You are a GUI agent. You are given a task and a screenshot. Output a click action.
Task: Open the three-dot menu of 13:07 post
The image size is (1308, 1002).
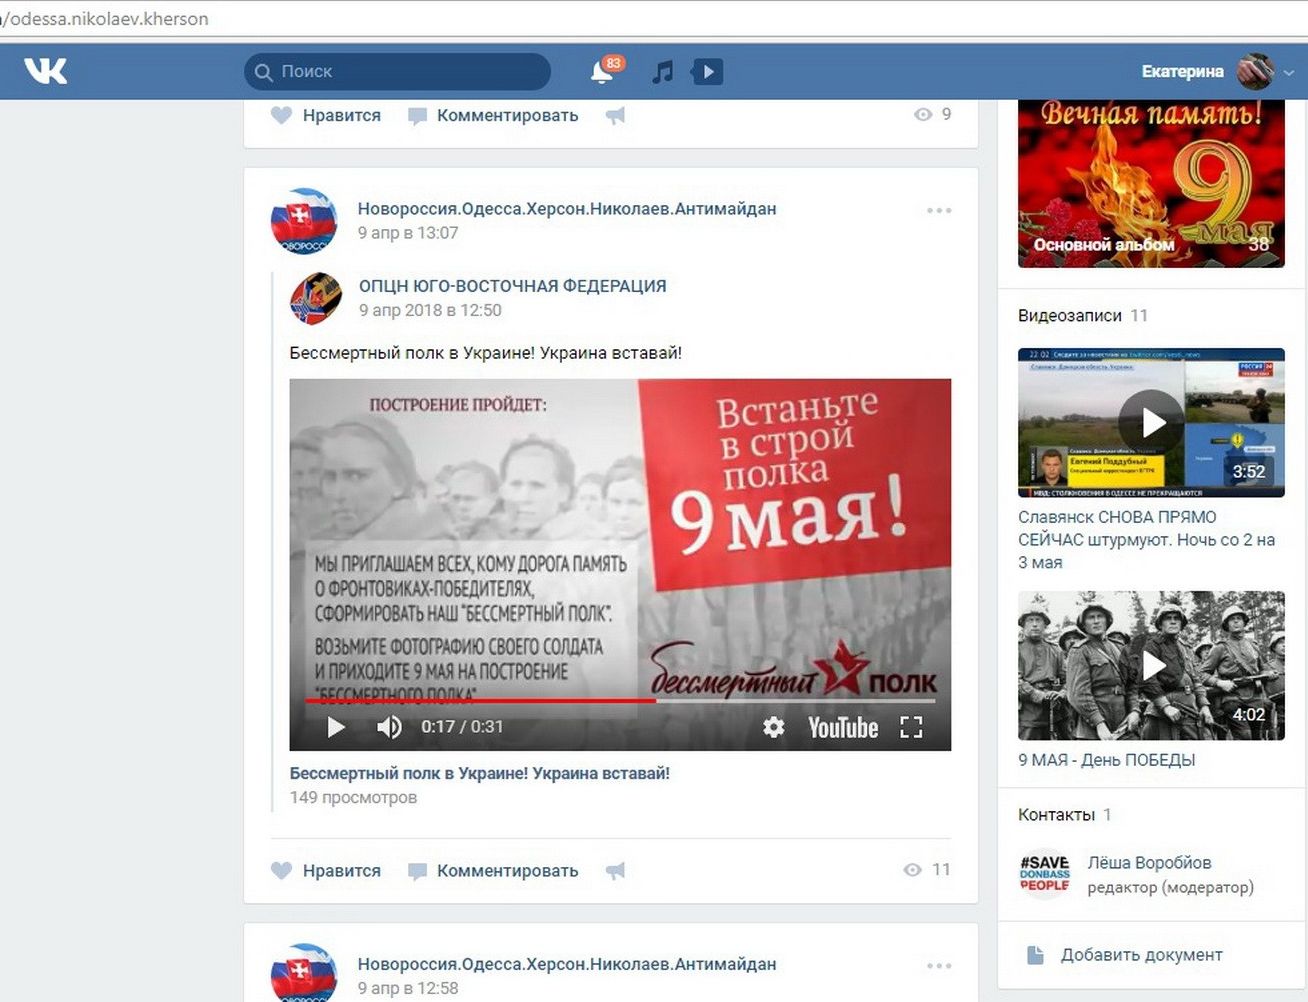[939, 210]
